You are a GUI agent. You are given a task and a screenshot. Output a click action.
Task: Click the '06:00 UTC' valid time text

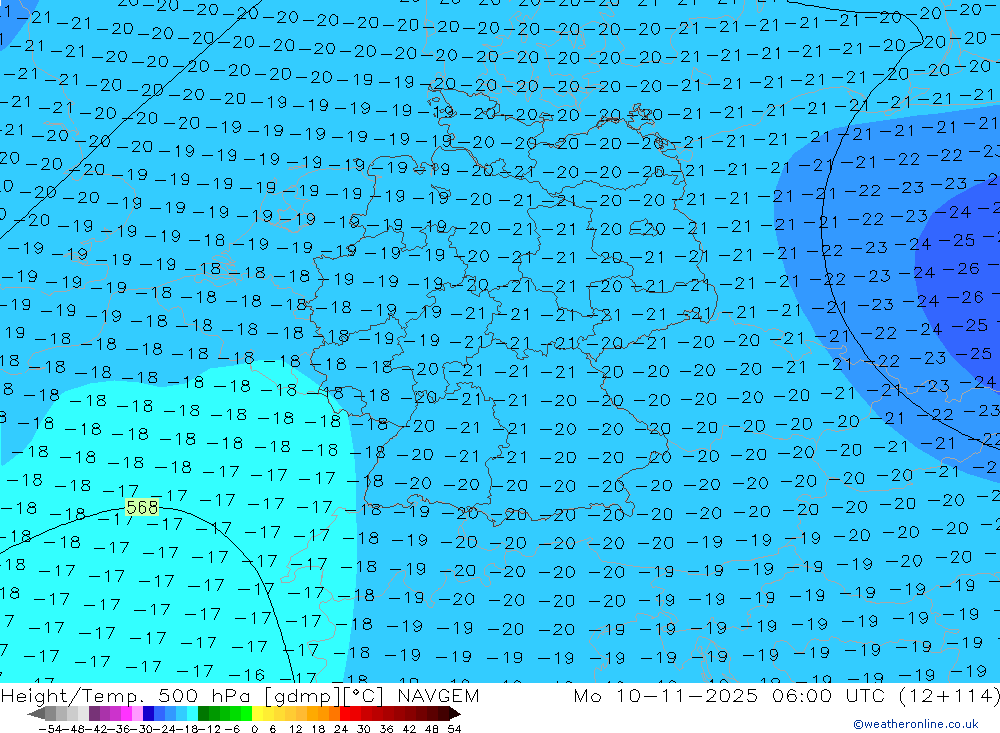coord(830,695)
